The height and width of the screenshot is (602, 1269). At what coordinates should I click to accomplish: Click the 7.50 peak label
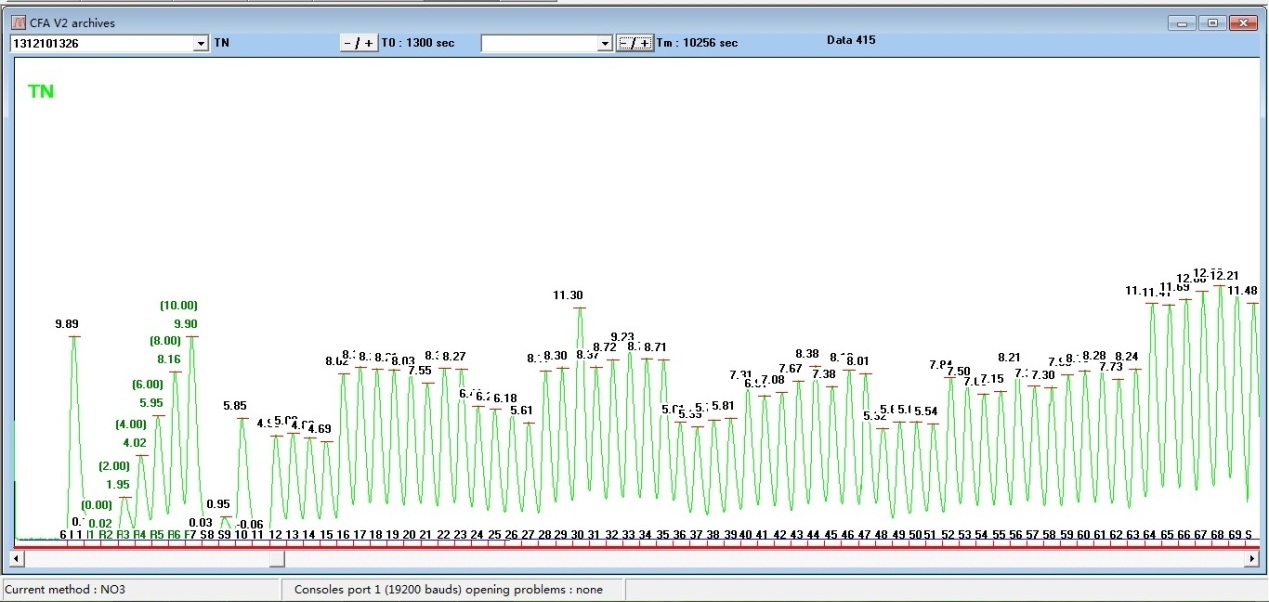(958, 372)
